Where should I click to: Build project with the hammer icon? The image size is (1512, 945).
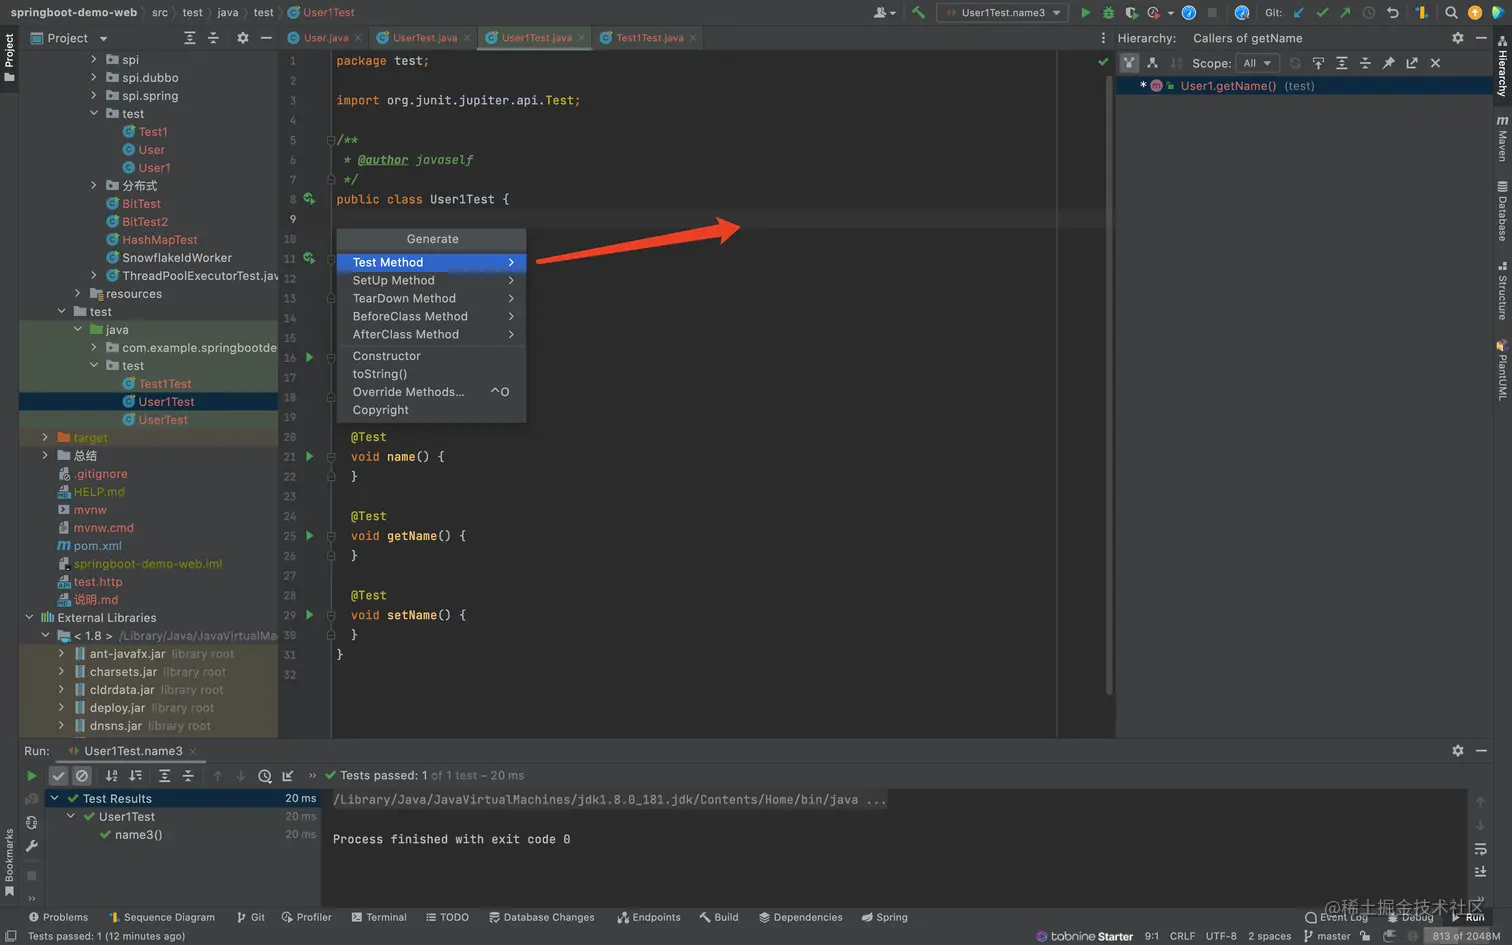(x=918, y=13)
